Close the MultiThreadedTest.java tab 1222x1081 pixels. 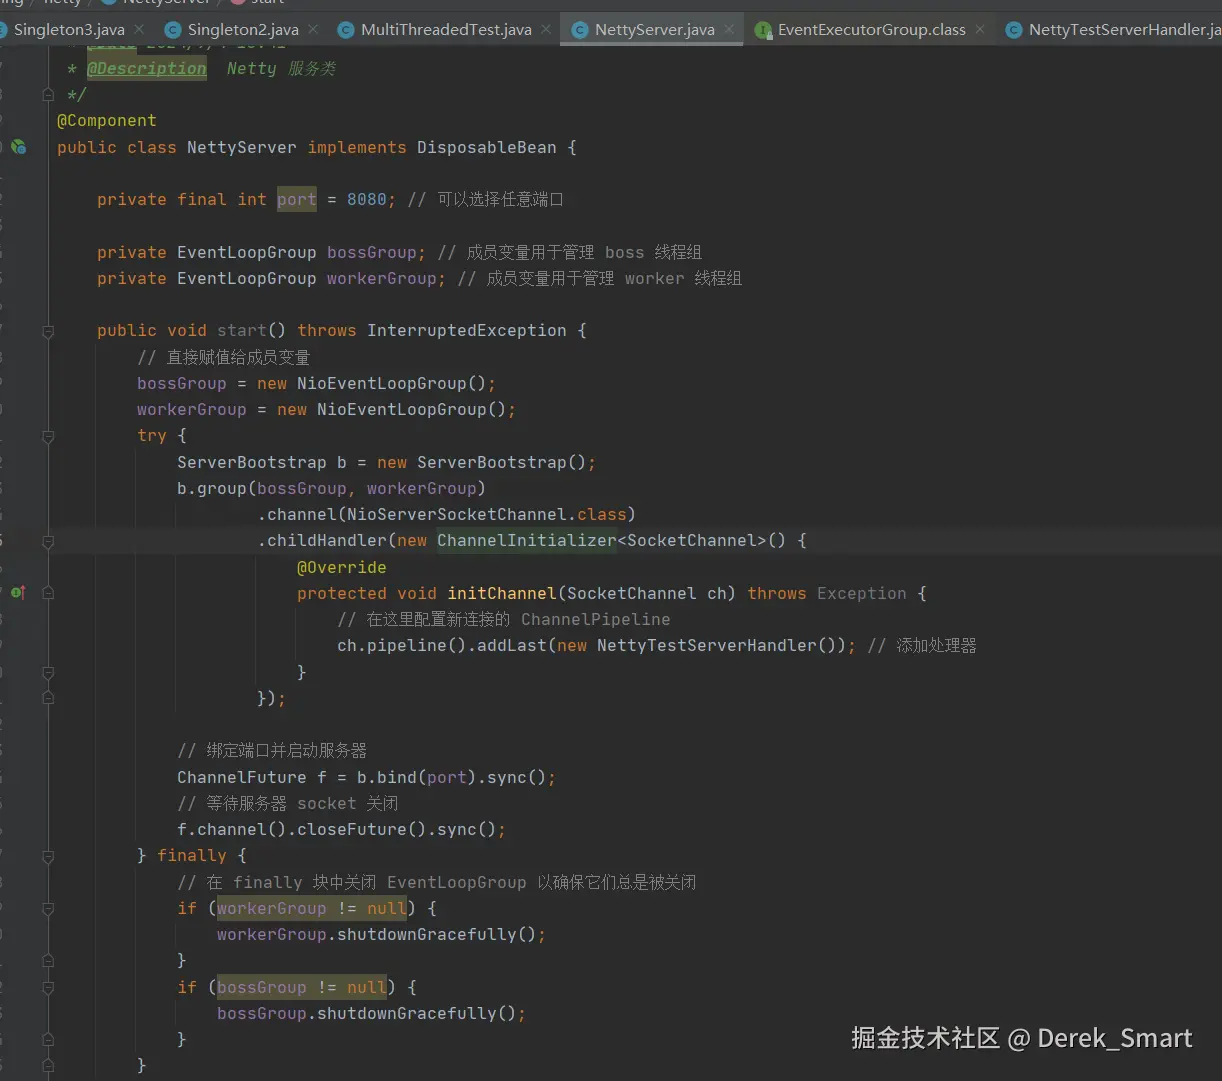pyautogui.click(x=546, y=30)
